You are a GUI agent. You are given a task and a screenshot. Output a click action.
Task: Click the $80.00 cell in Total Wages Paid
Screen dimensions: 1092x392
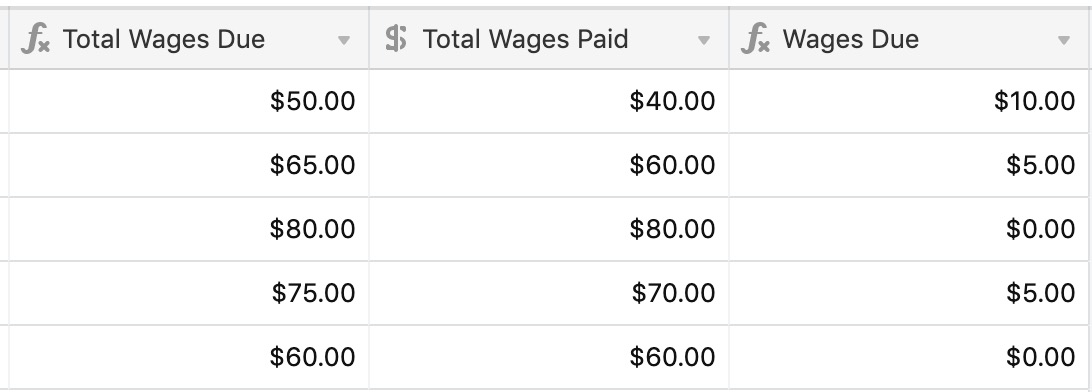549,229
